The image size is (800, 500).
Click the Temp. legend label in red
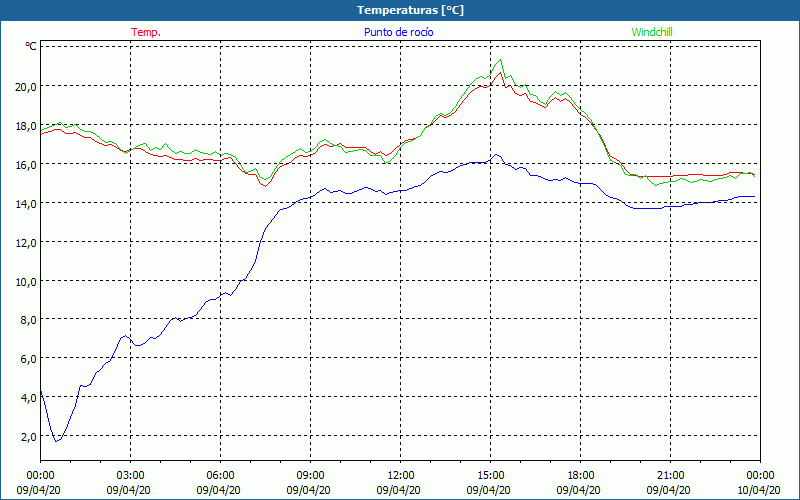coord(146,32)
